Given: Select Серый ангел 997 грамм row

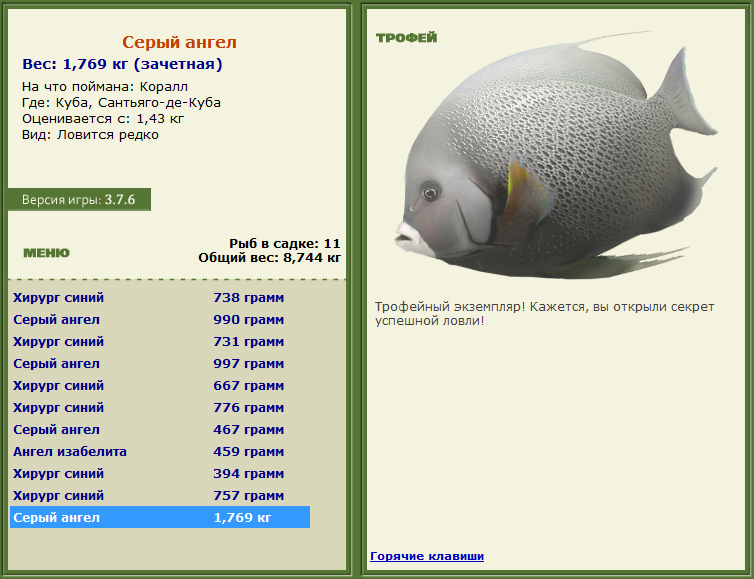Looking at the screenshot, I should (x=160, y=364).
